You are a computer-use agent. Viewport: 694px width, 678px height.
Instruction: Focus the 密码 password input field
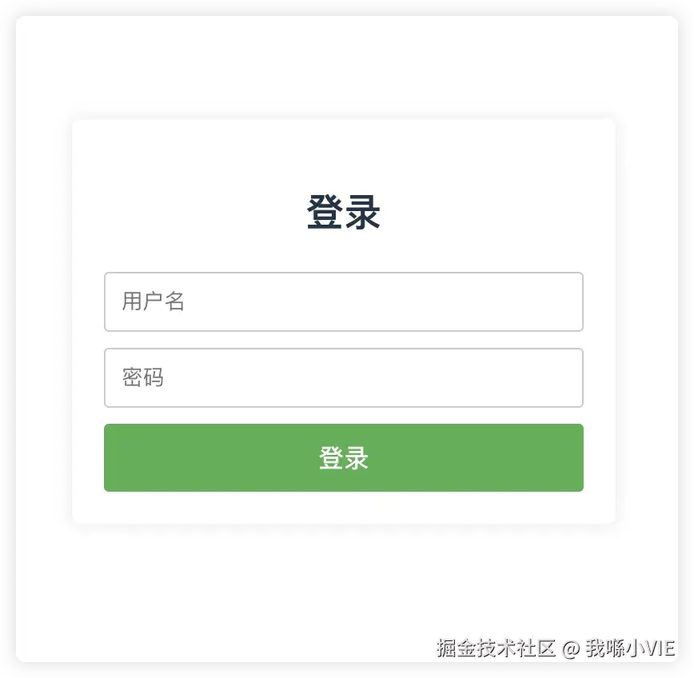(343, 378)
